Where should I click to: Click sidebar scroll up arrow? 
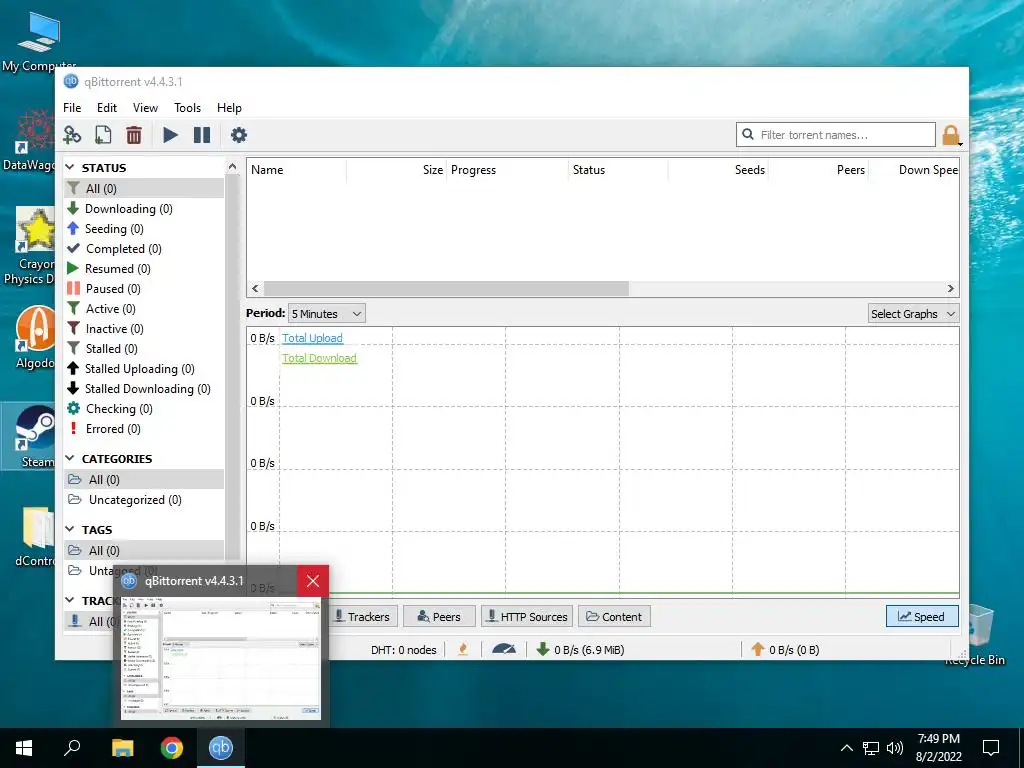click(x=232, y=167)
